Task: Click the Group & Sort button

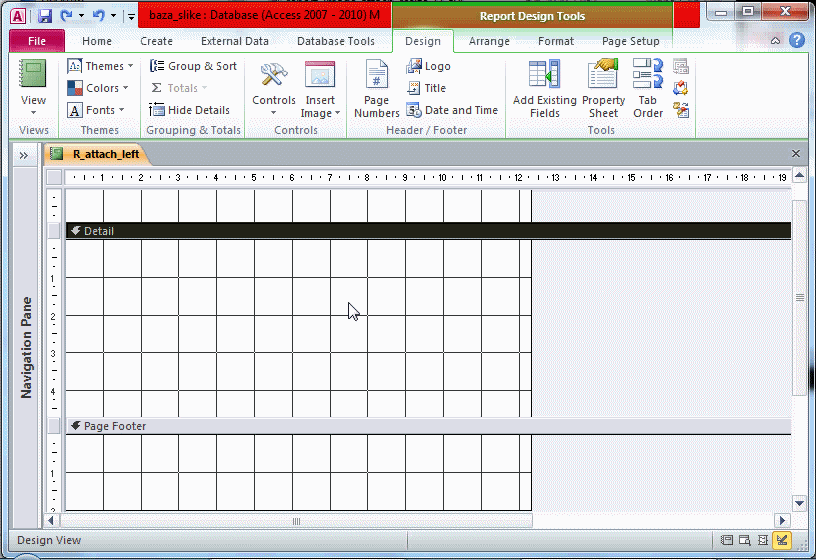Action: pyautogui.click(x=193, y=66)
